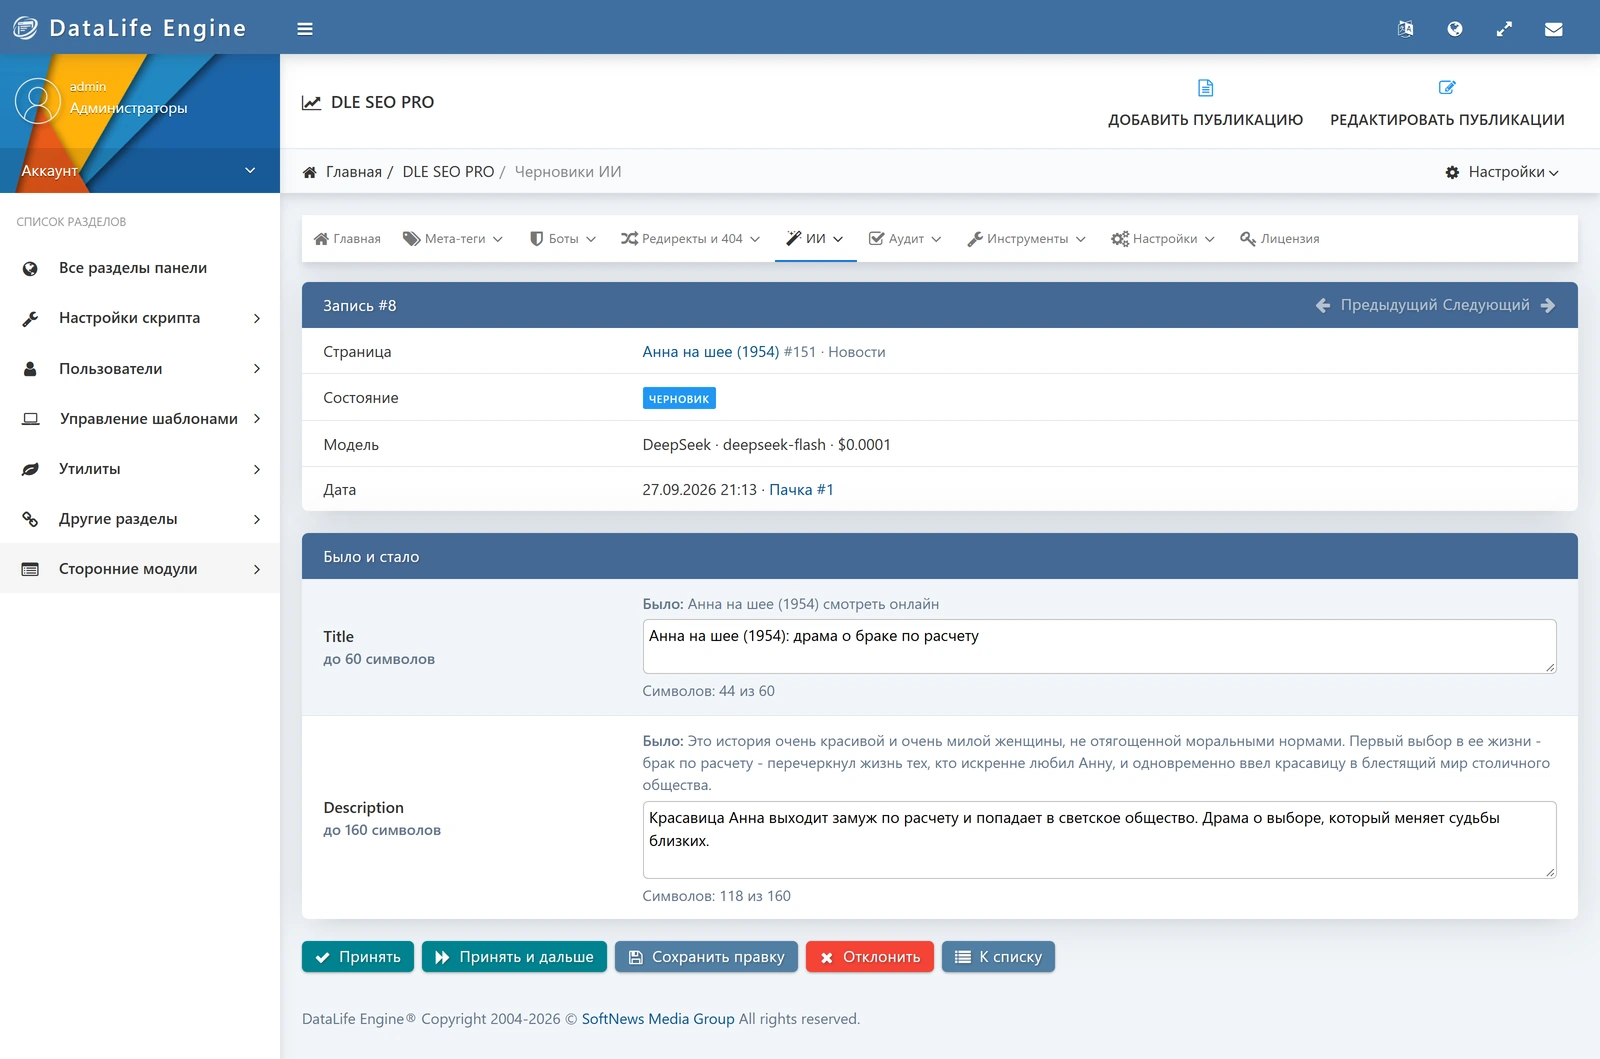
Task: Focus the Title text field
Action: click(x=1099, y=646)
